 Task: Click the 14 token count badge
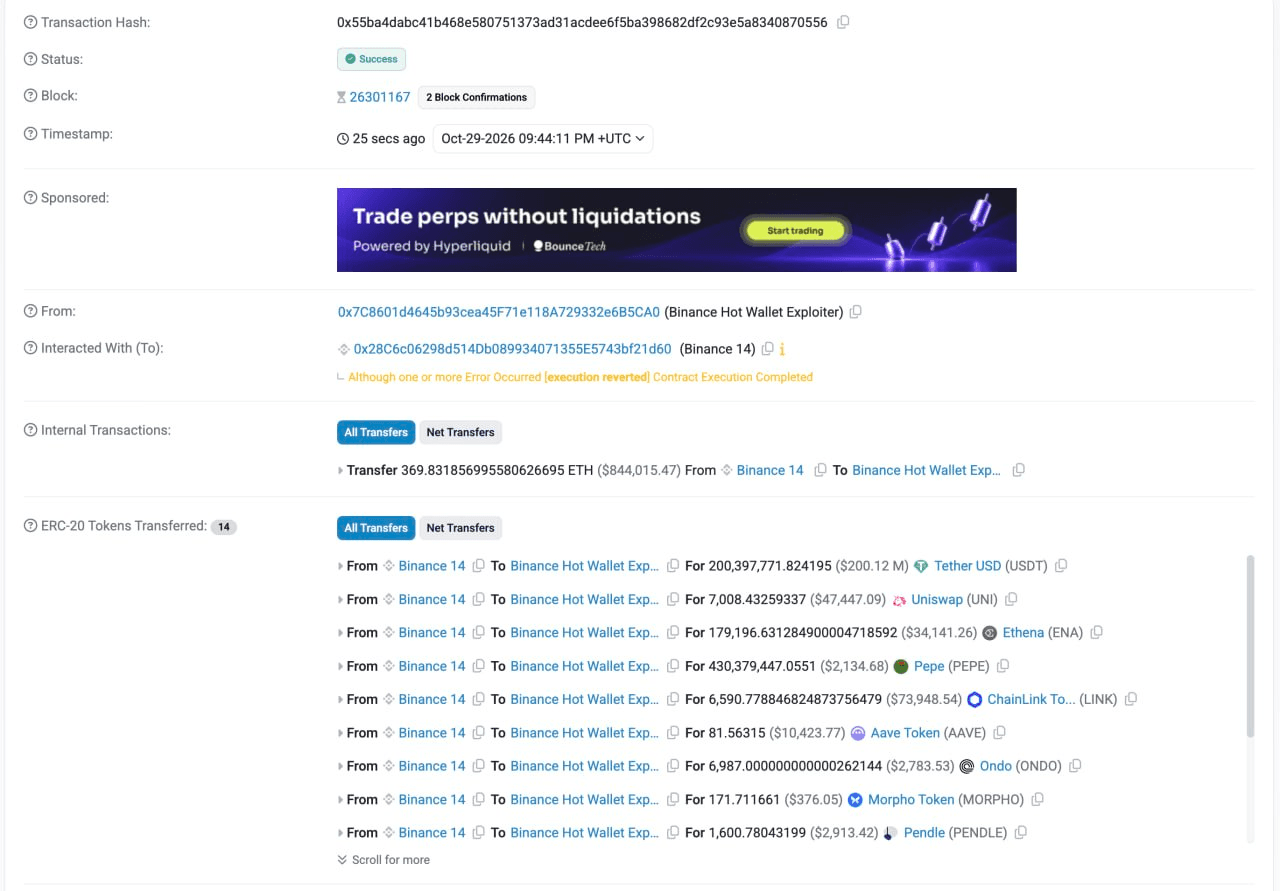click(x=224, y=527)
